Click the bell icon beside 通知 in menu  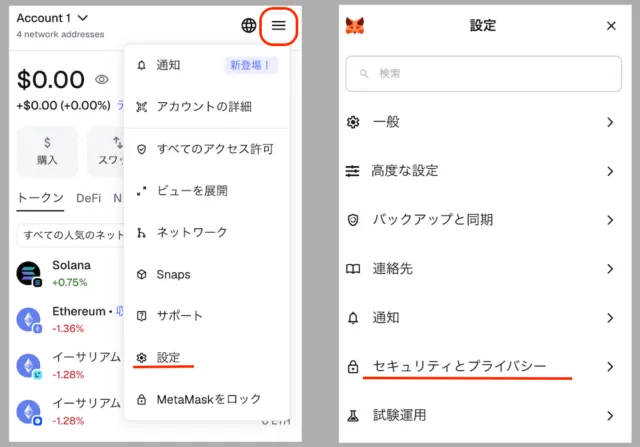[142, 65]
